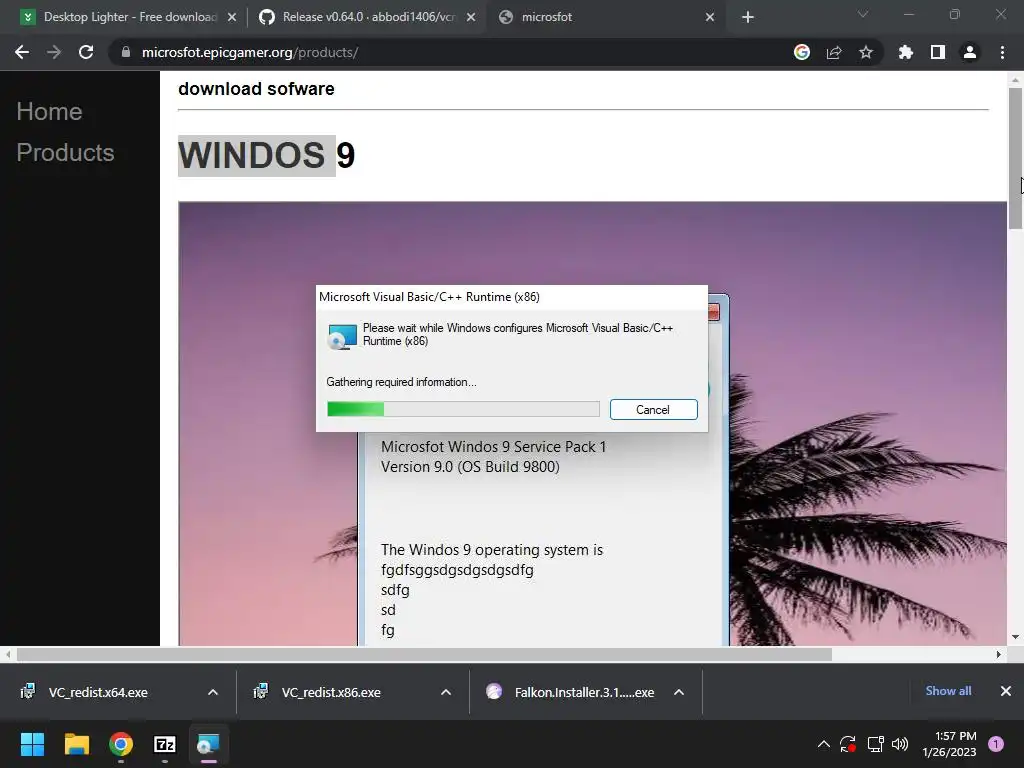Open the Windows Start menu
Screen dimensions: 1024x768
32,744
